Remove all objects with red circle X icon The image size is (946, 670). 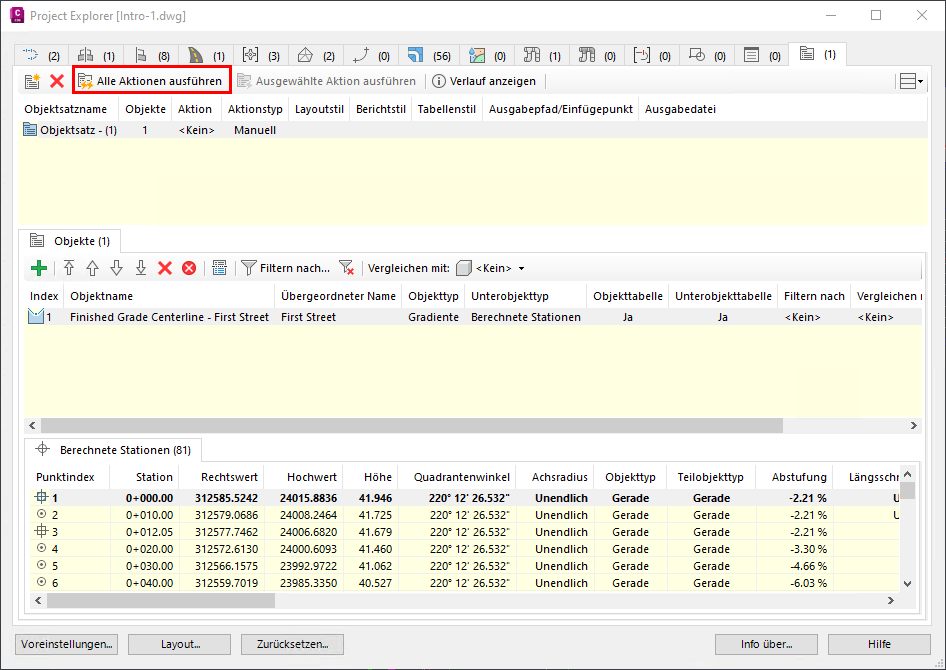point(189,268)
